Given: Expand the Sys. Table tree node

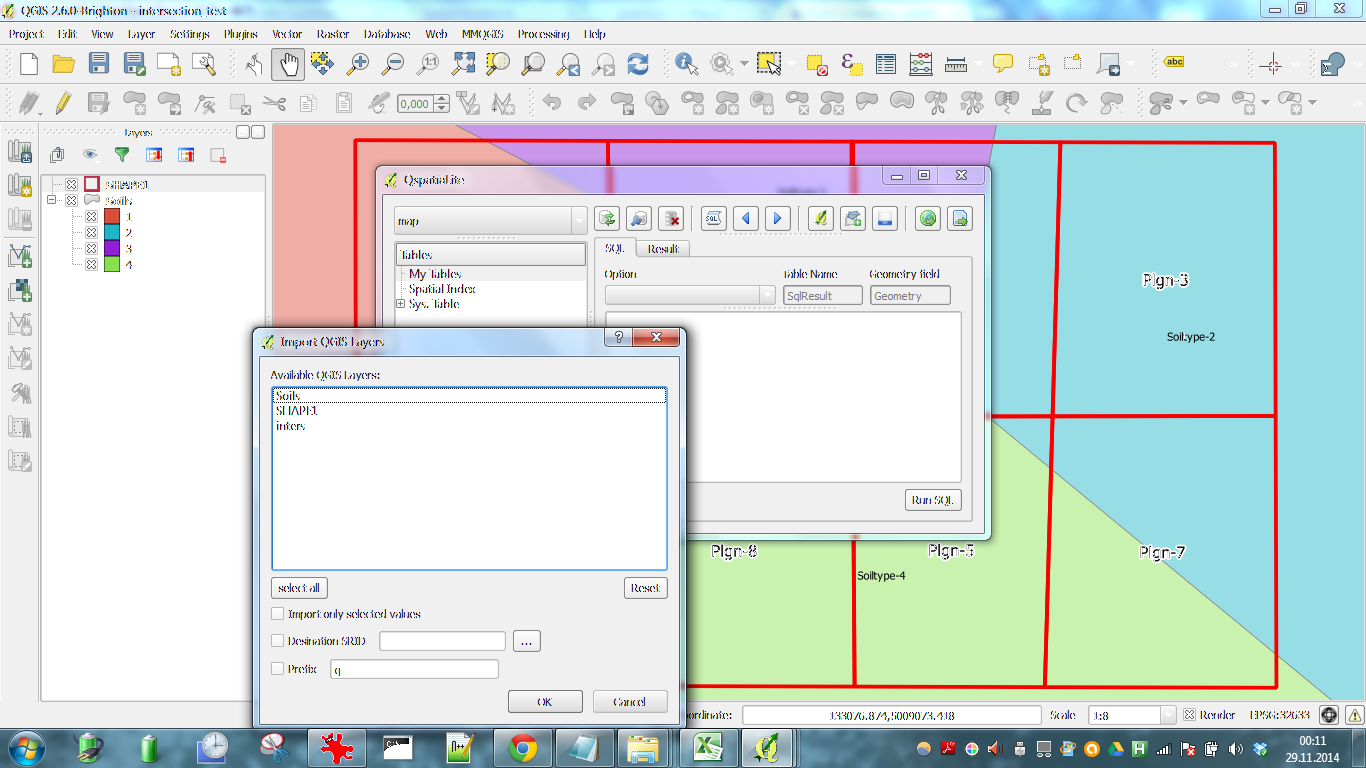Looking at the screenshot, I should 401,304.
